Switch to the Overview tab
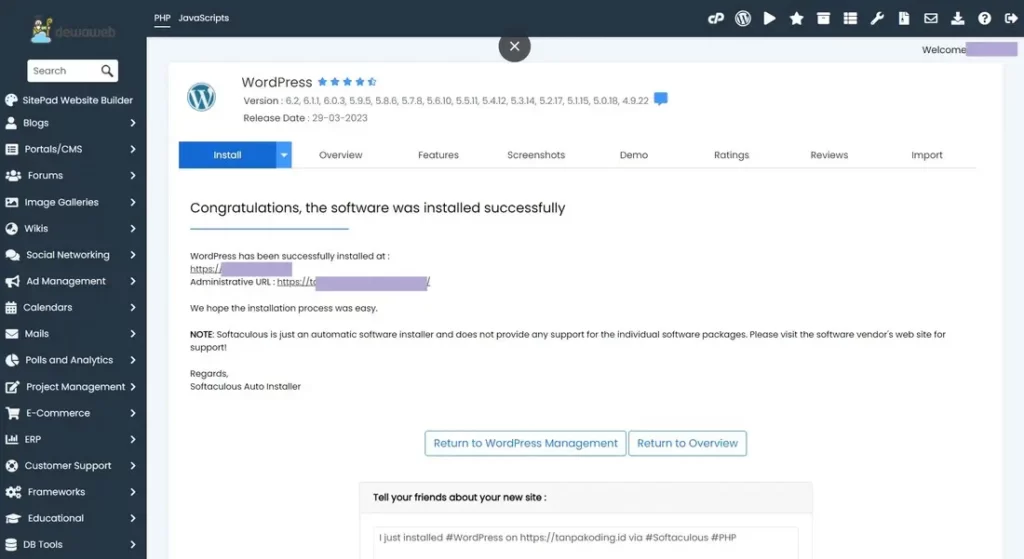The width and height of the screenshot is (1024, 559). tap(340, 155)
